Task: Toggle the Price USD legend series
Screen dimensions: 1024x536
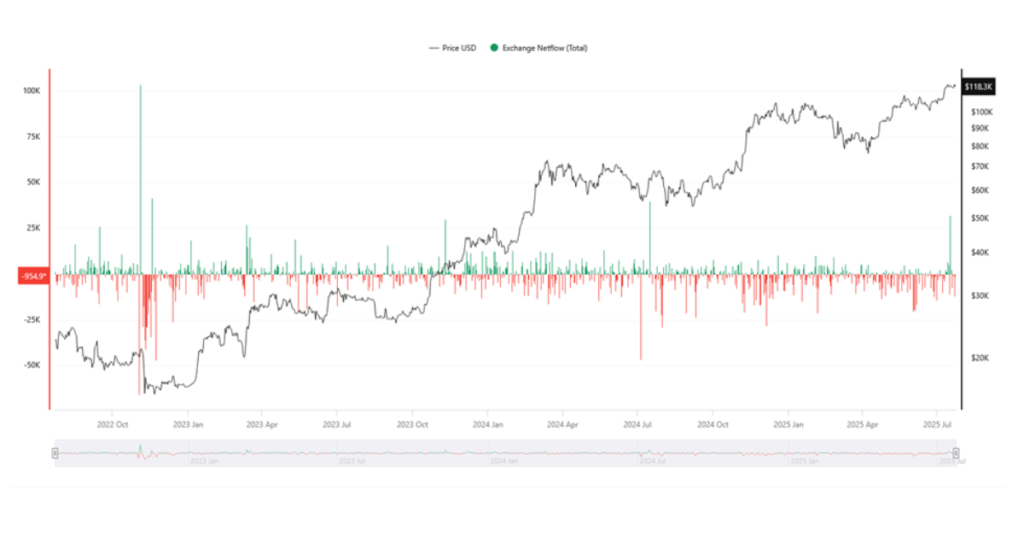Action: [x=453, y=48]
